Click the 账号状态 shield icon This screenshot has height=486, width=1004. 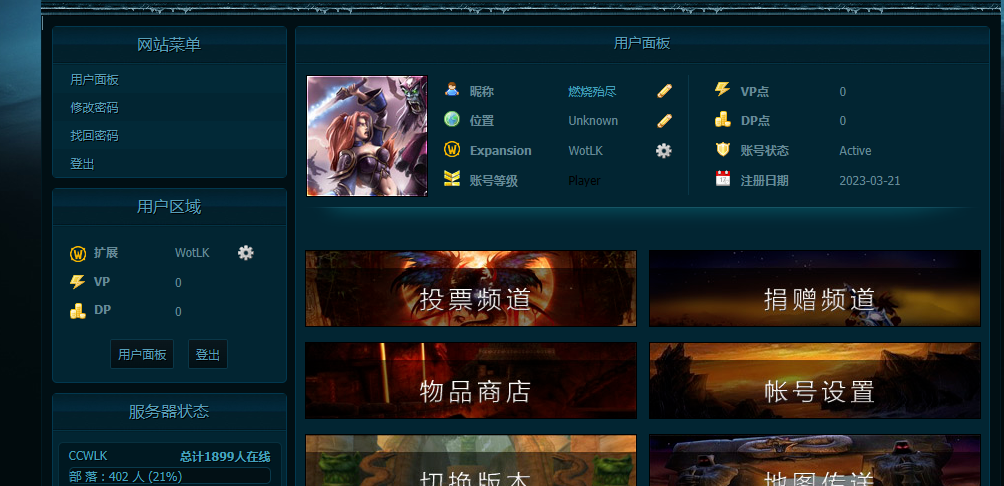pos(722,150)
